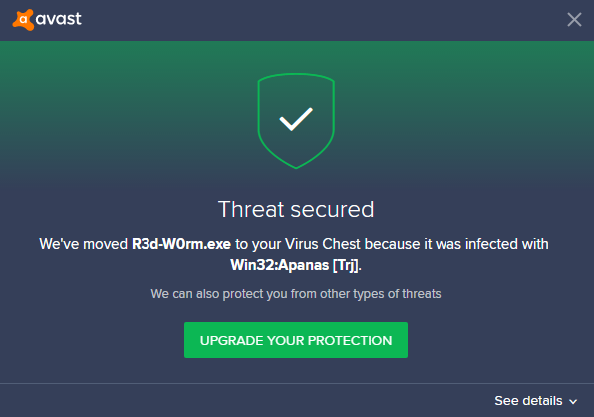The image size is (594, 417).
Task: Click the infected with text in message
Action: tap(506, 244)
